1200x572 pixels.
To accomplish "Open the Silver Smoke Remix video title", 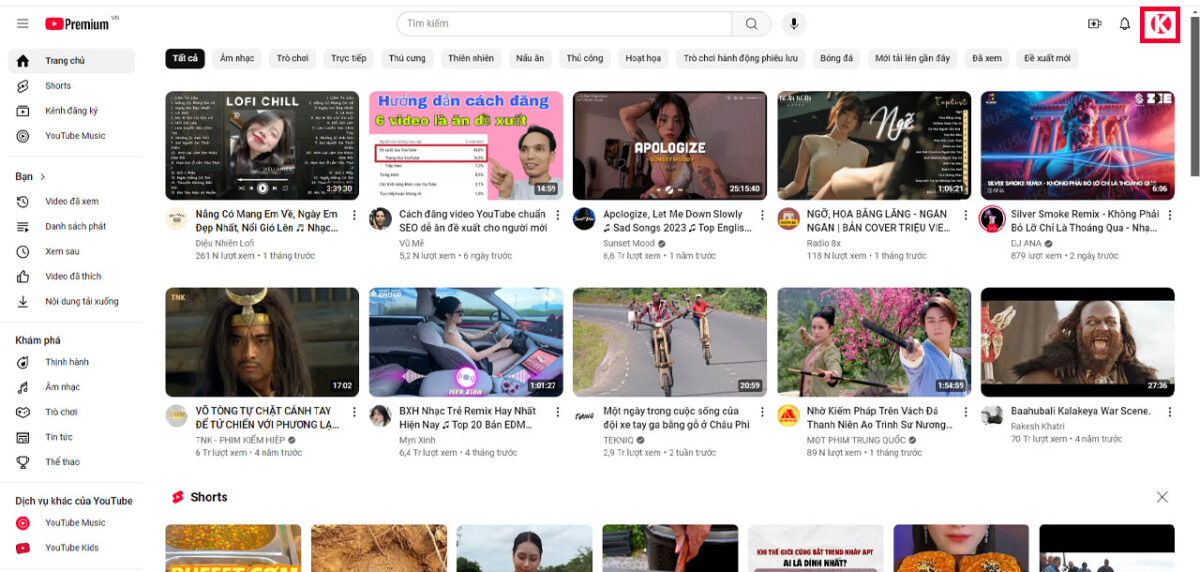I will coord(1084,221).
